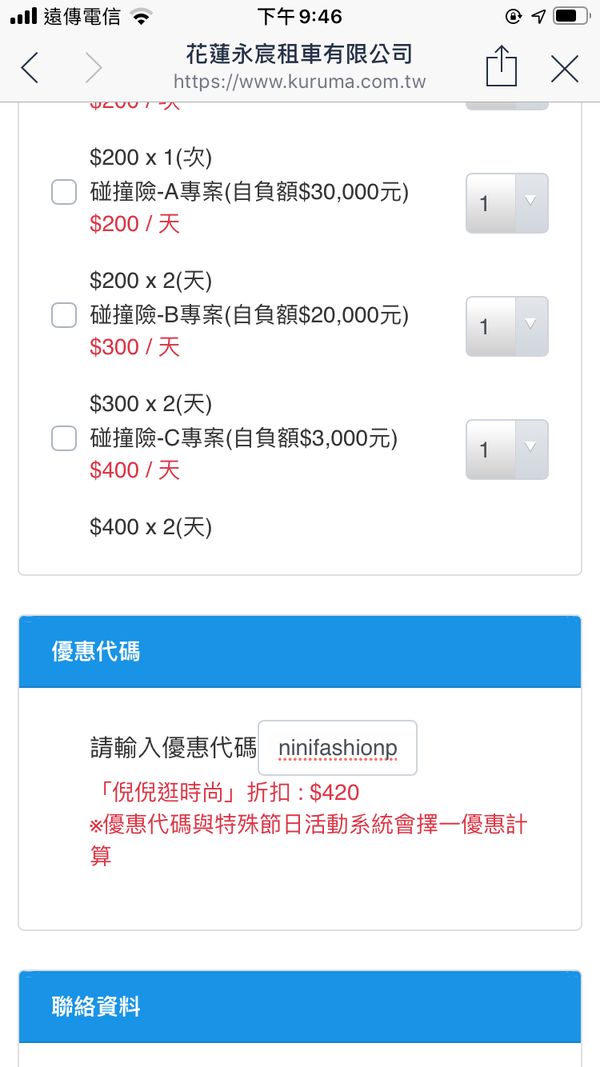Enable the 碰撞險-B專案 checkbox

[64, 316]
